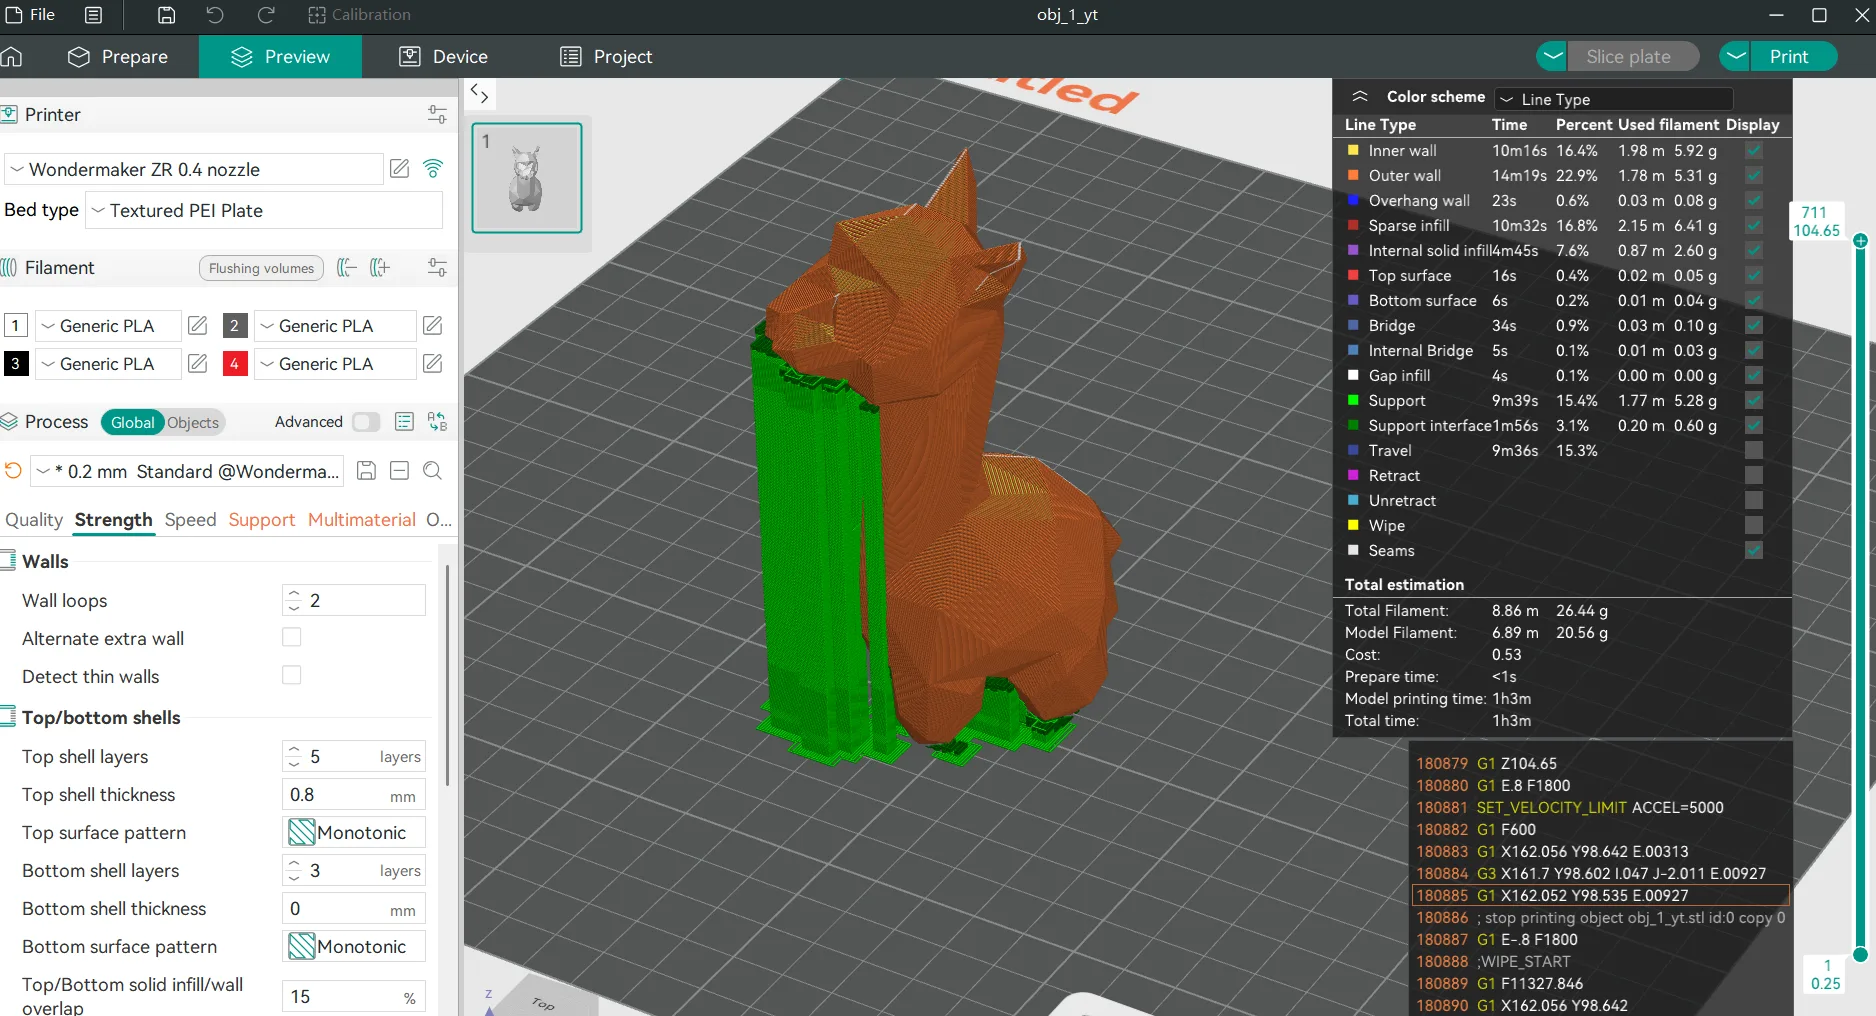Switch to the Project tab
Screen dimensions: 1876x1016
click(x=606, y=57)
